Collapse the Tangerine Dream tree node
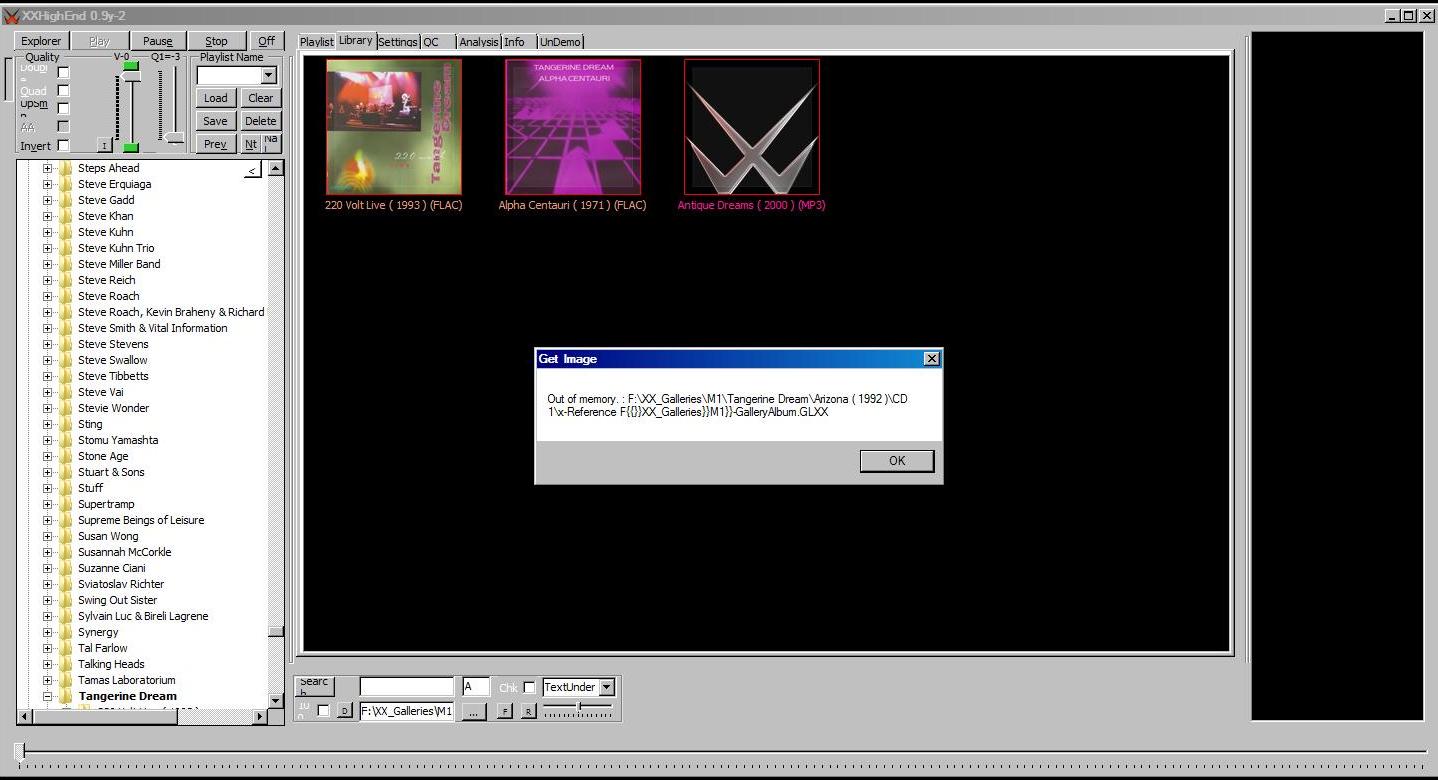This screenshot has width=1438, height=780. tap(47, 696)
